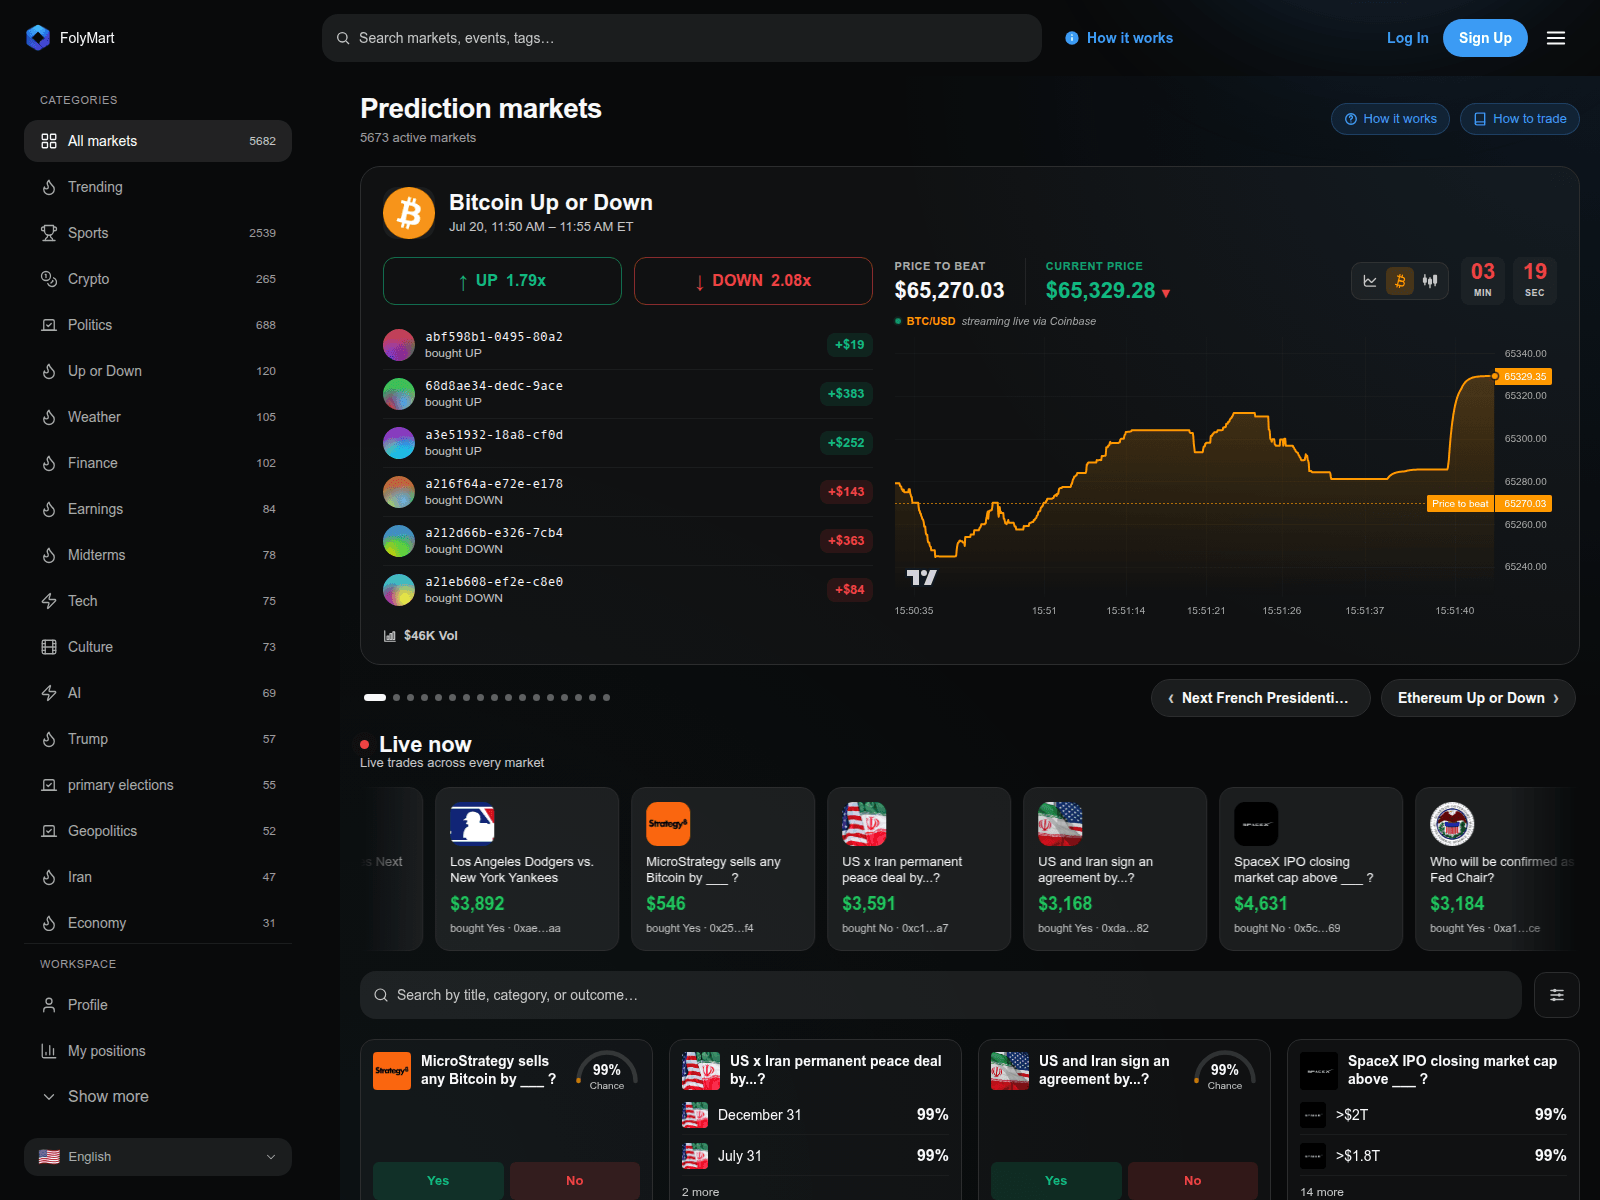The height and width of the screenshot is (1200, 1600).
Task: Expand 14 more SpaceX outcomes
Action: click(1321, 1192)
